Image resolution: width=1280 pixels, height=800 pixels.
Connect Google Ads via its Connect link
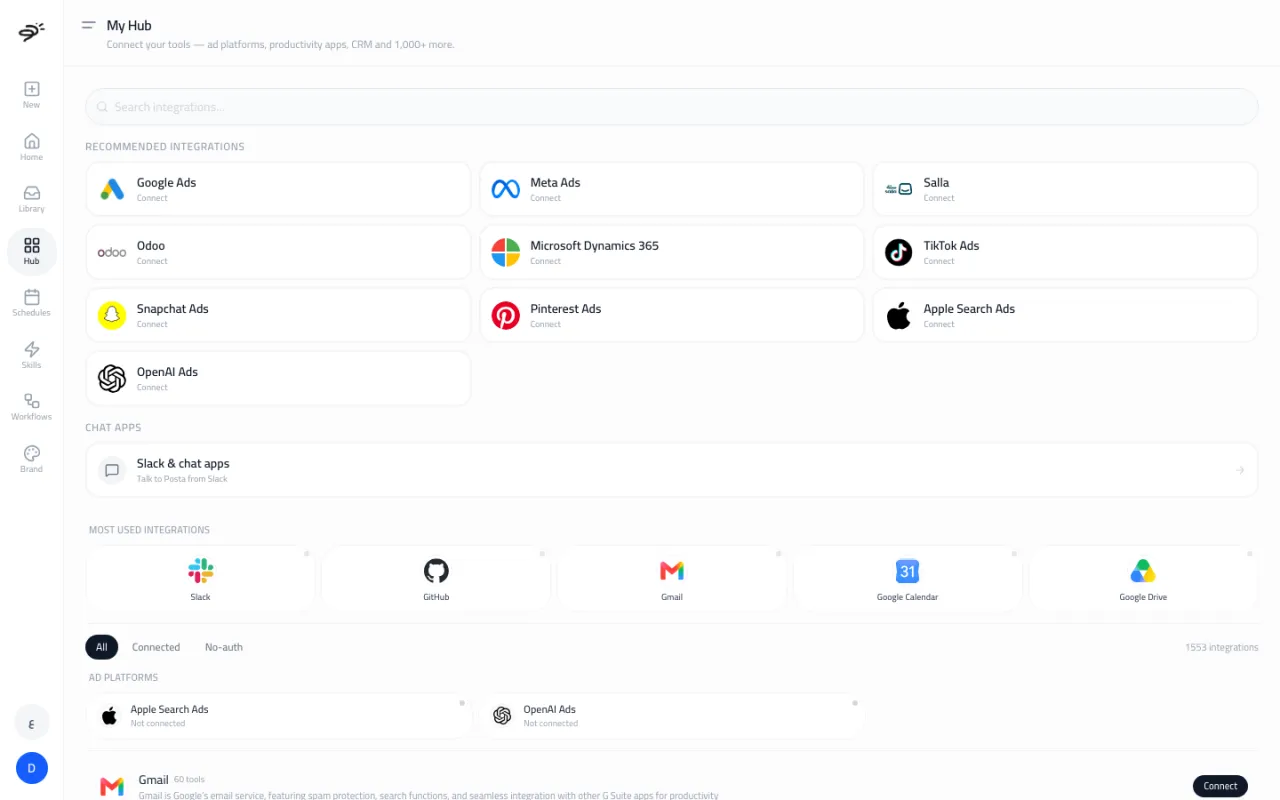click(152, 198)
